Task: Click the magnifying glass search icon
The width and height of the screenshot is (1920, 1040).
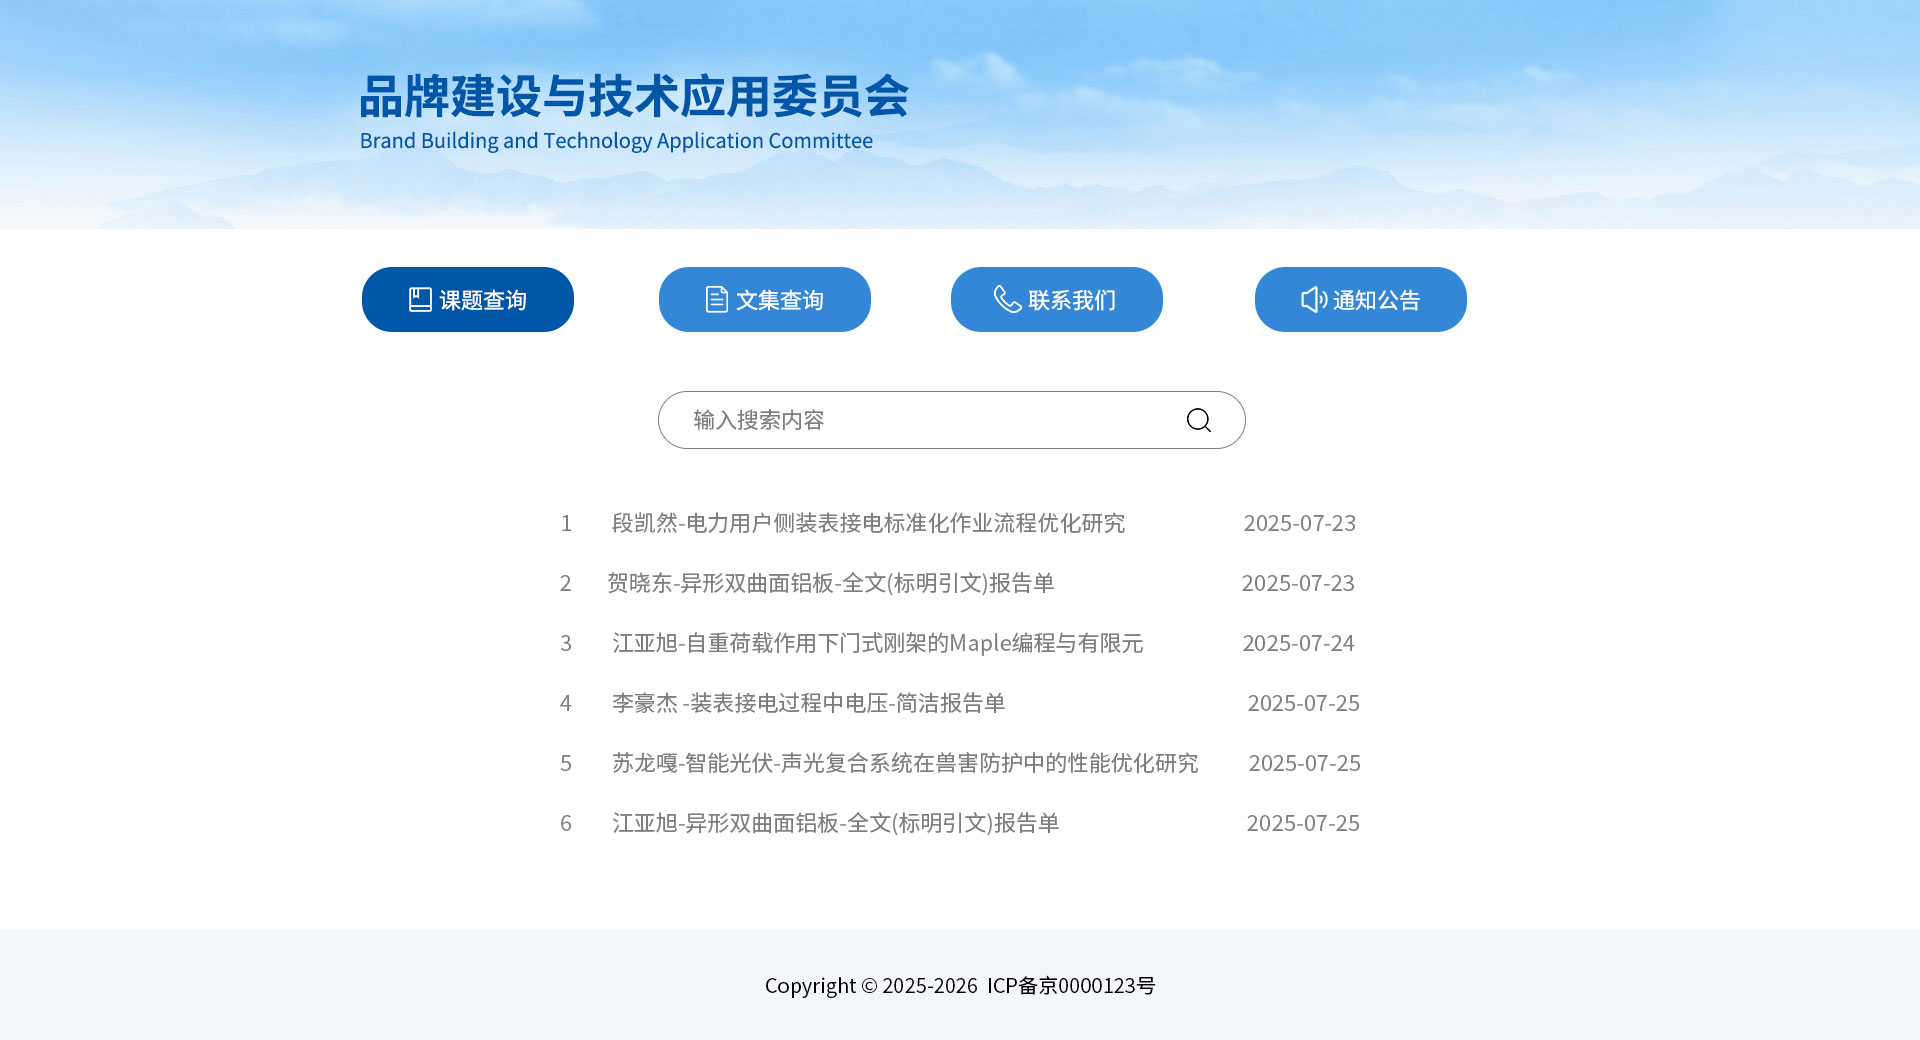Action: [1197, 420]
